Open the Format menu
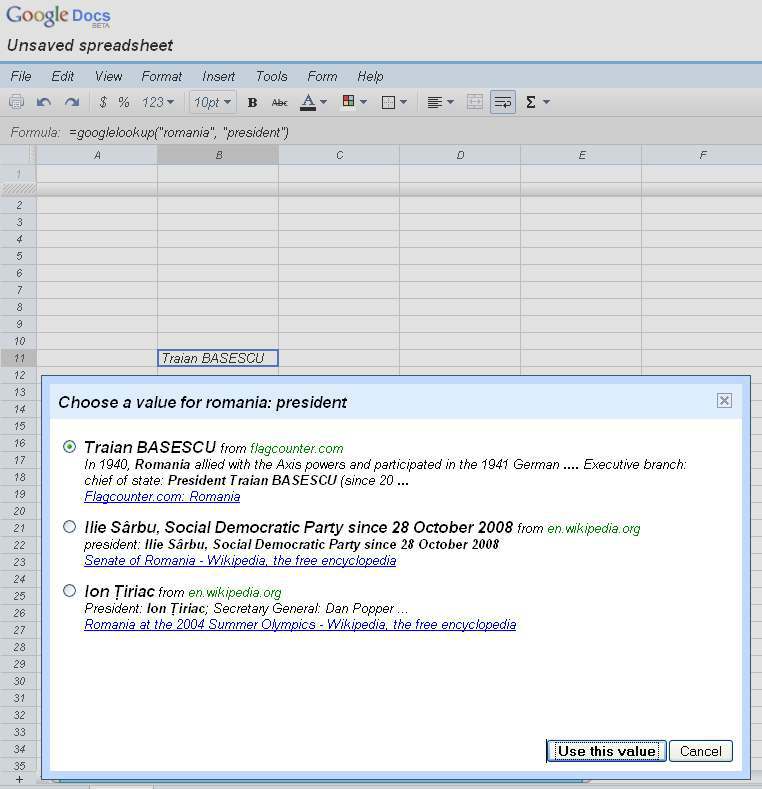The height and width of the screenshot is (789, 762). pos(161,76)
